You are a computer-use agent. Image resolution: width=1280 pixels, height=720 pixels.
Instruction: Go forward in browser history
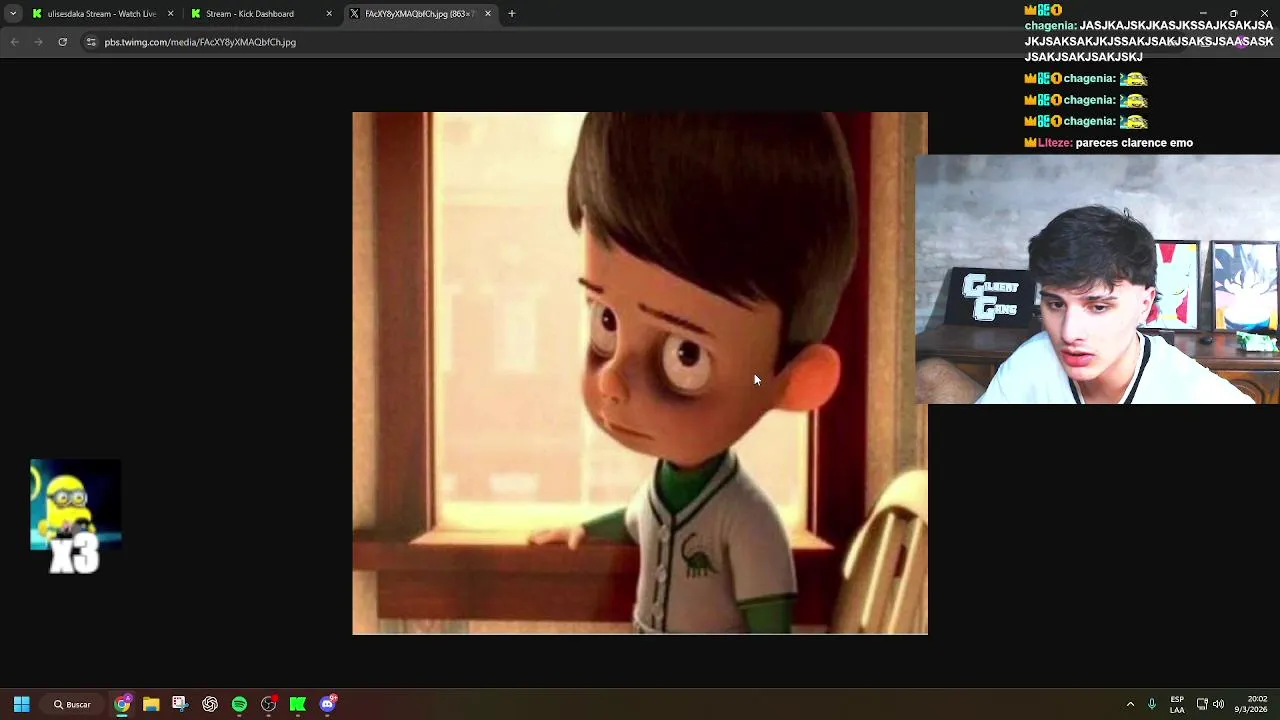click(x=38, y=42)
